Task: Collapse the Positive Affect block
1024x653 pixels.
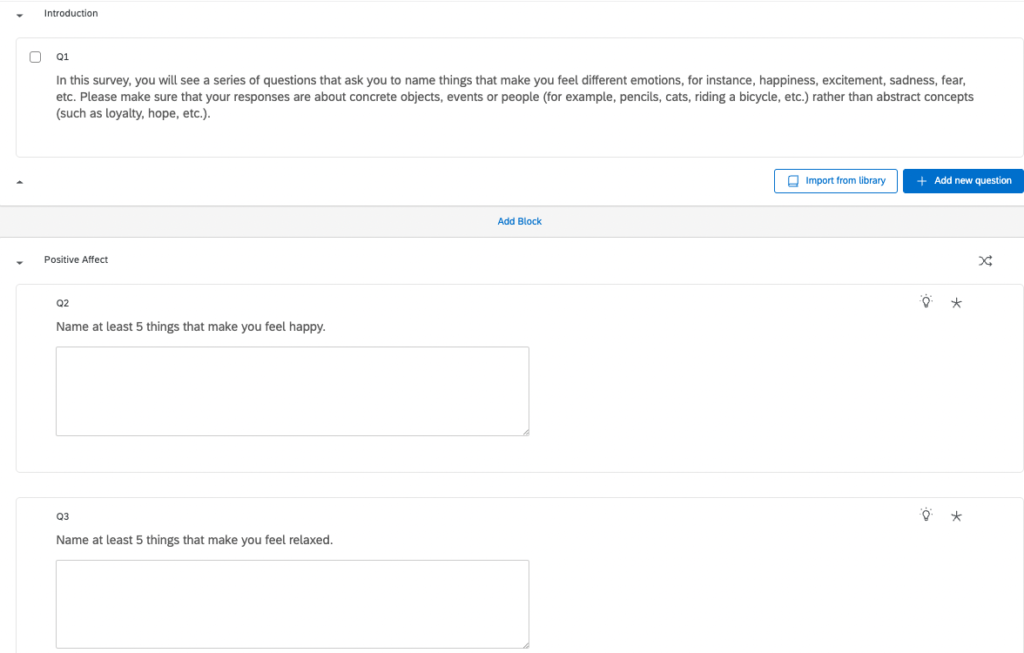Action: point(20,262)
